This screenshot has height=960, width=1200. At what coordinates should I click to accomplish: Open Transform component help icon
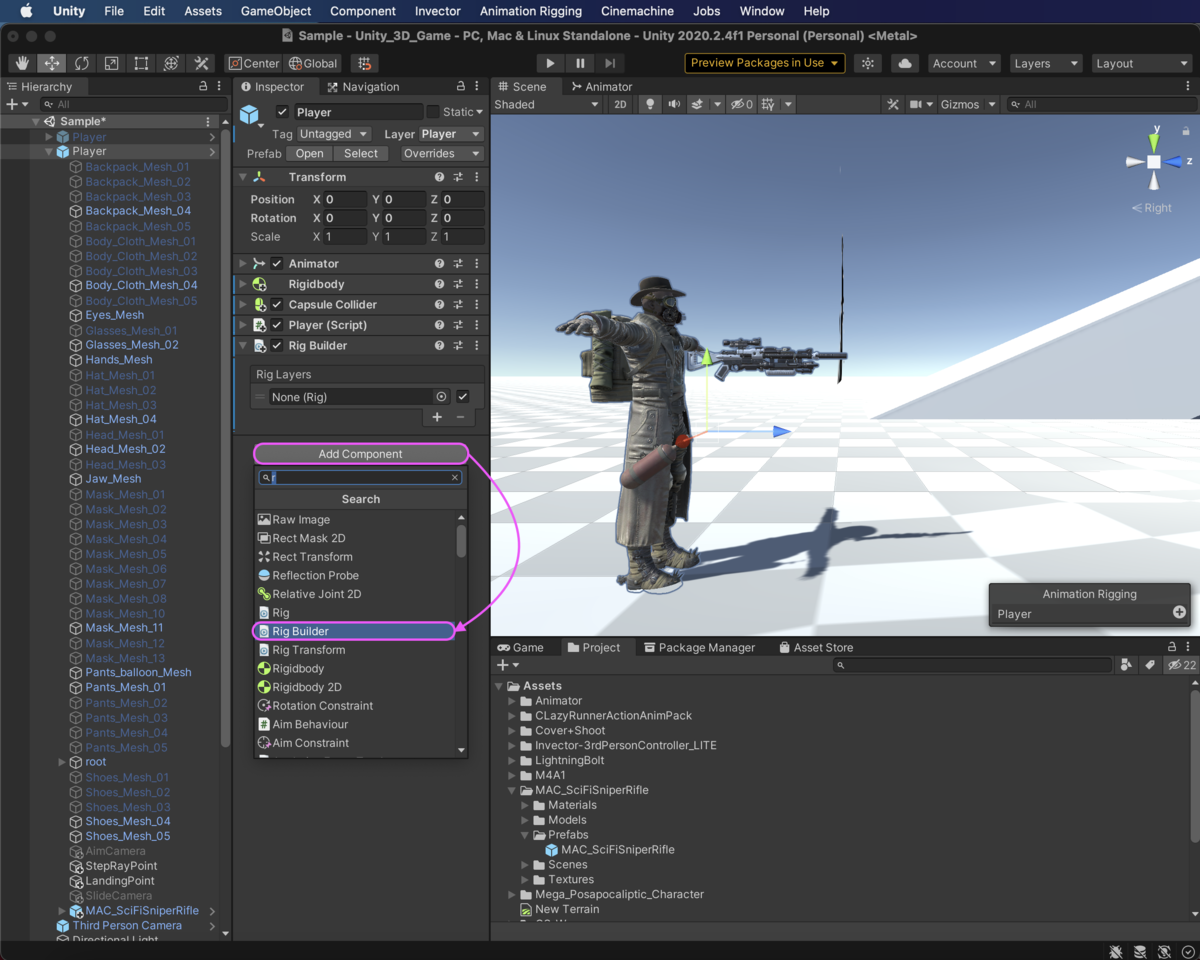[x=439, y=177]
